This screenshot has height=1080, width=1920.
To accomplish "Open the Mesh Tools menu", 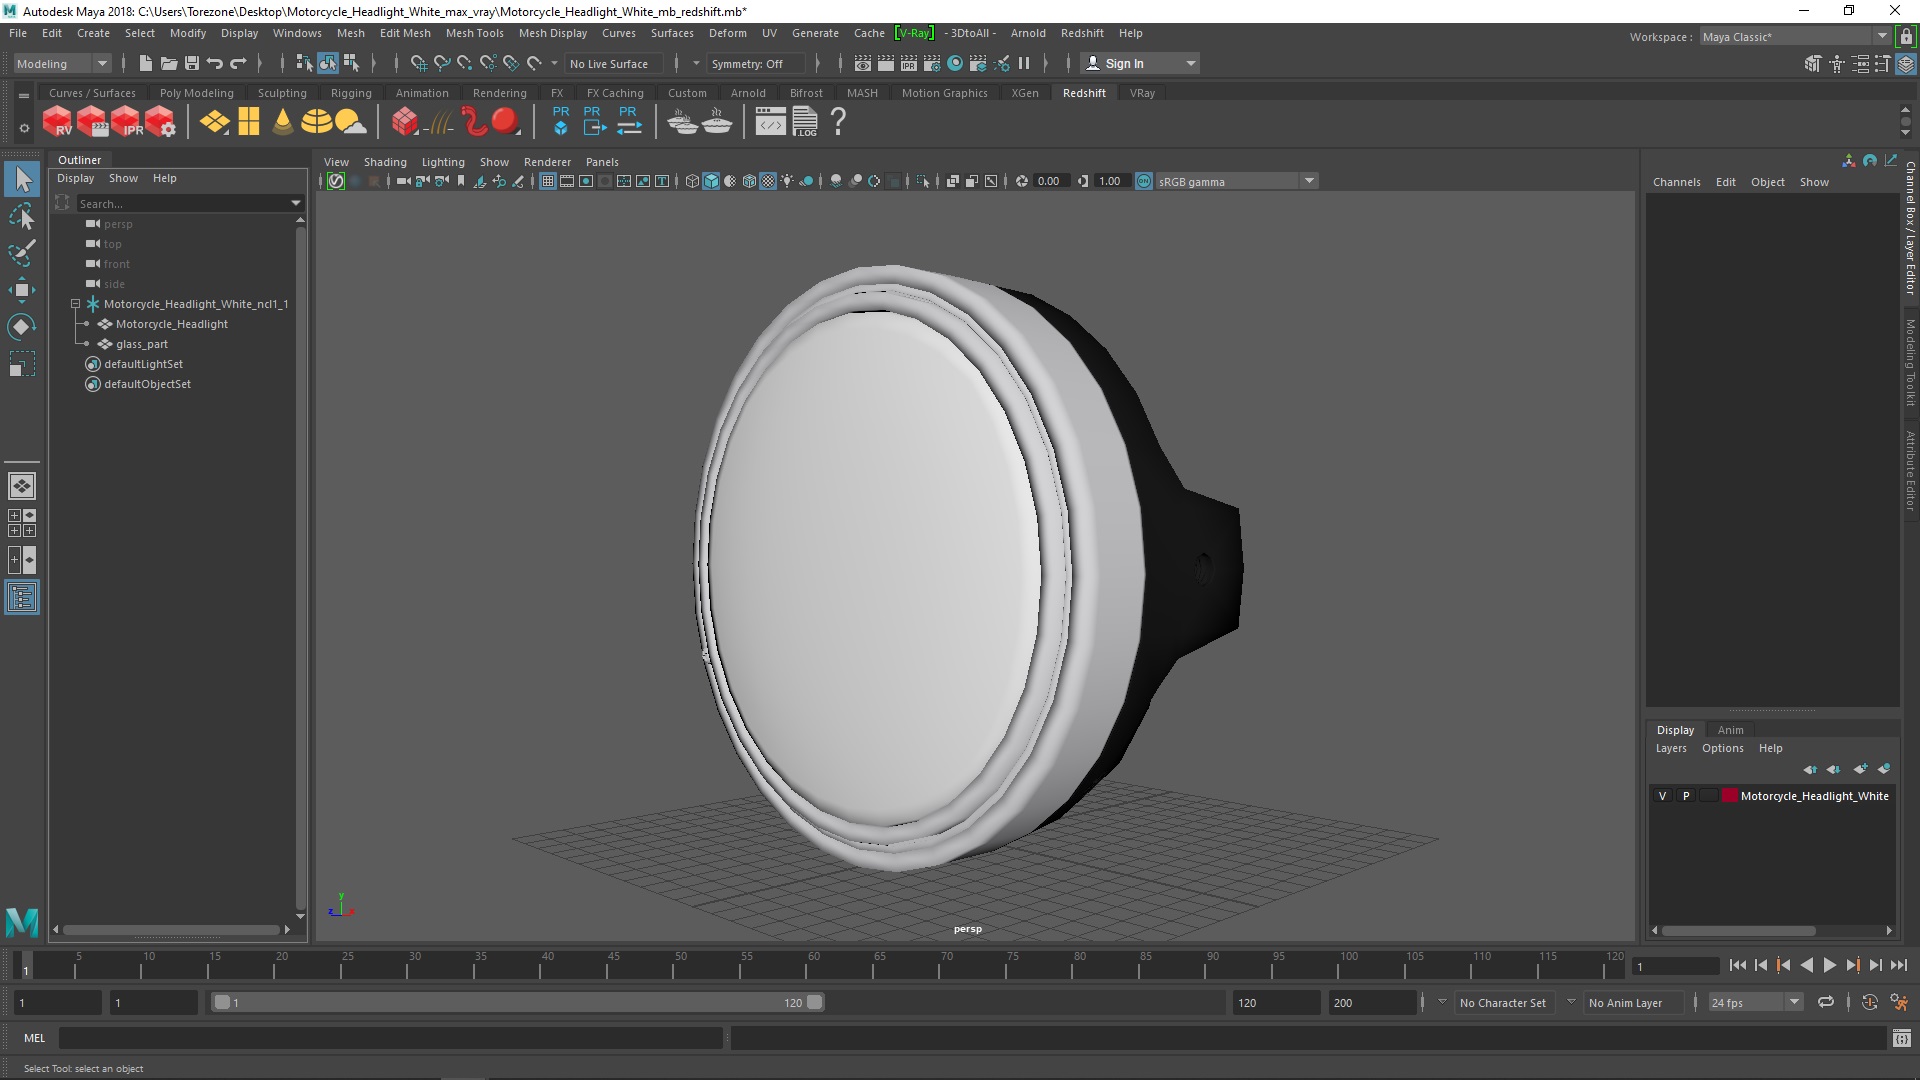I will point(474,33).
